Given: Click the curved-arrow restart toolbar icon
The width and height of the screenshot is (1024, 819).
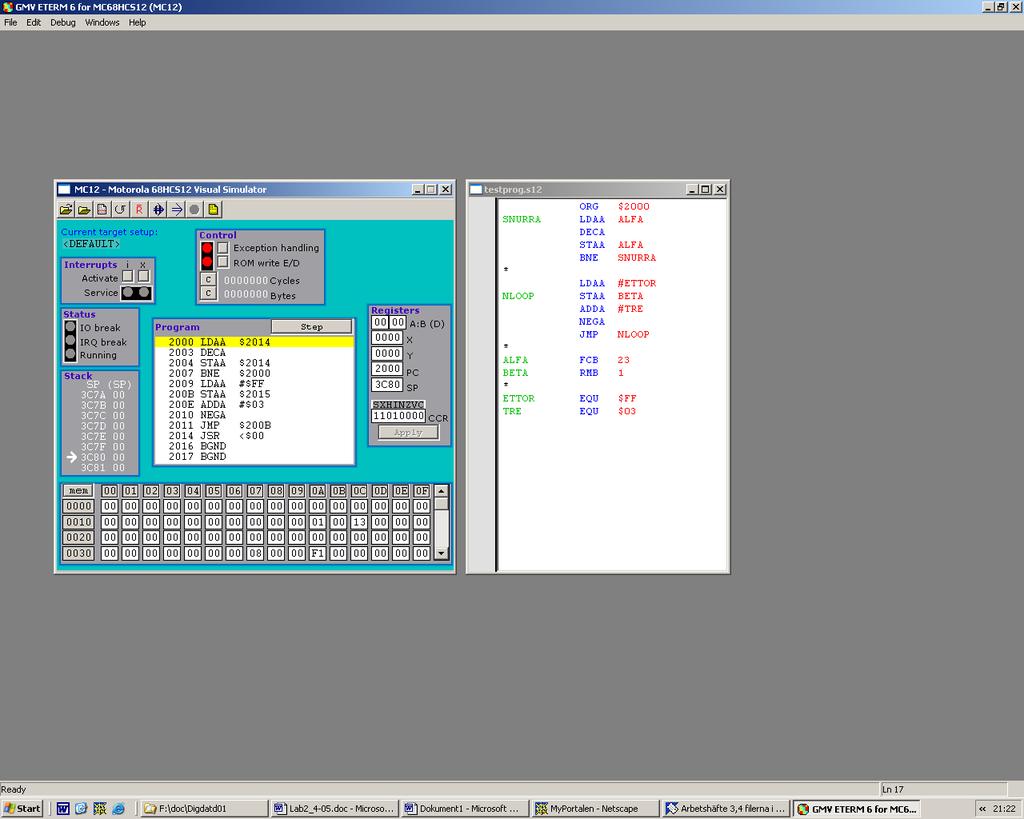Looking at the screenshot, I should point(120,210).
